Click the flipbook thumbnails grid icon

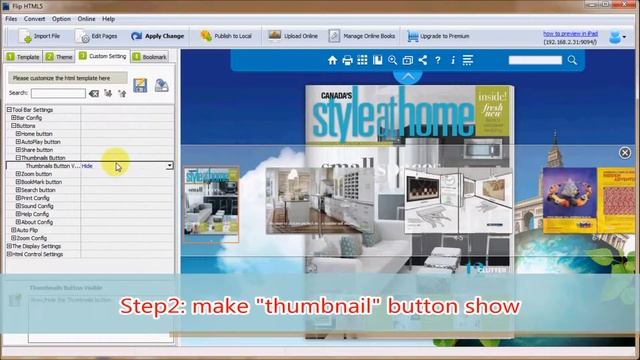coord(362,60)
